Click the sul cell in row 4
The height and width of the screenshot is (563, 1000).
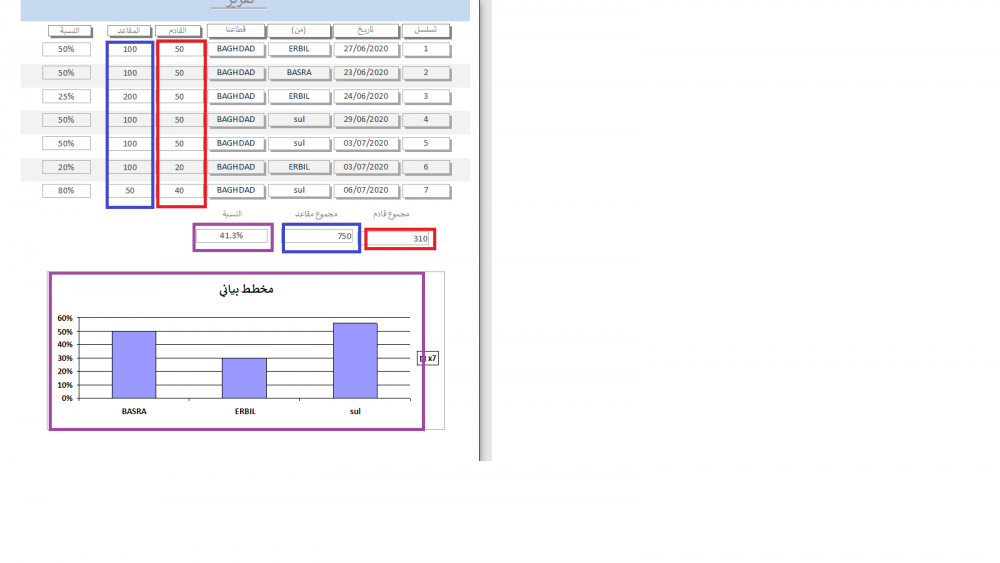299,120
